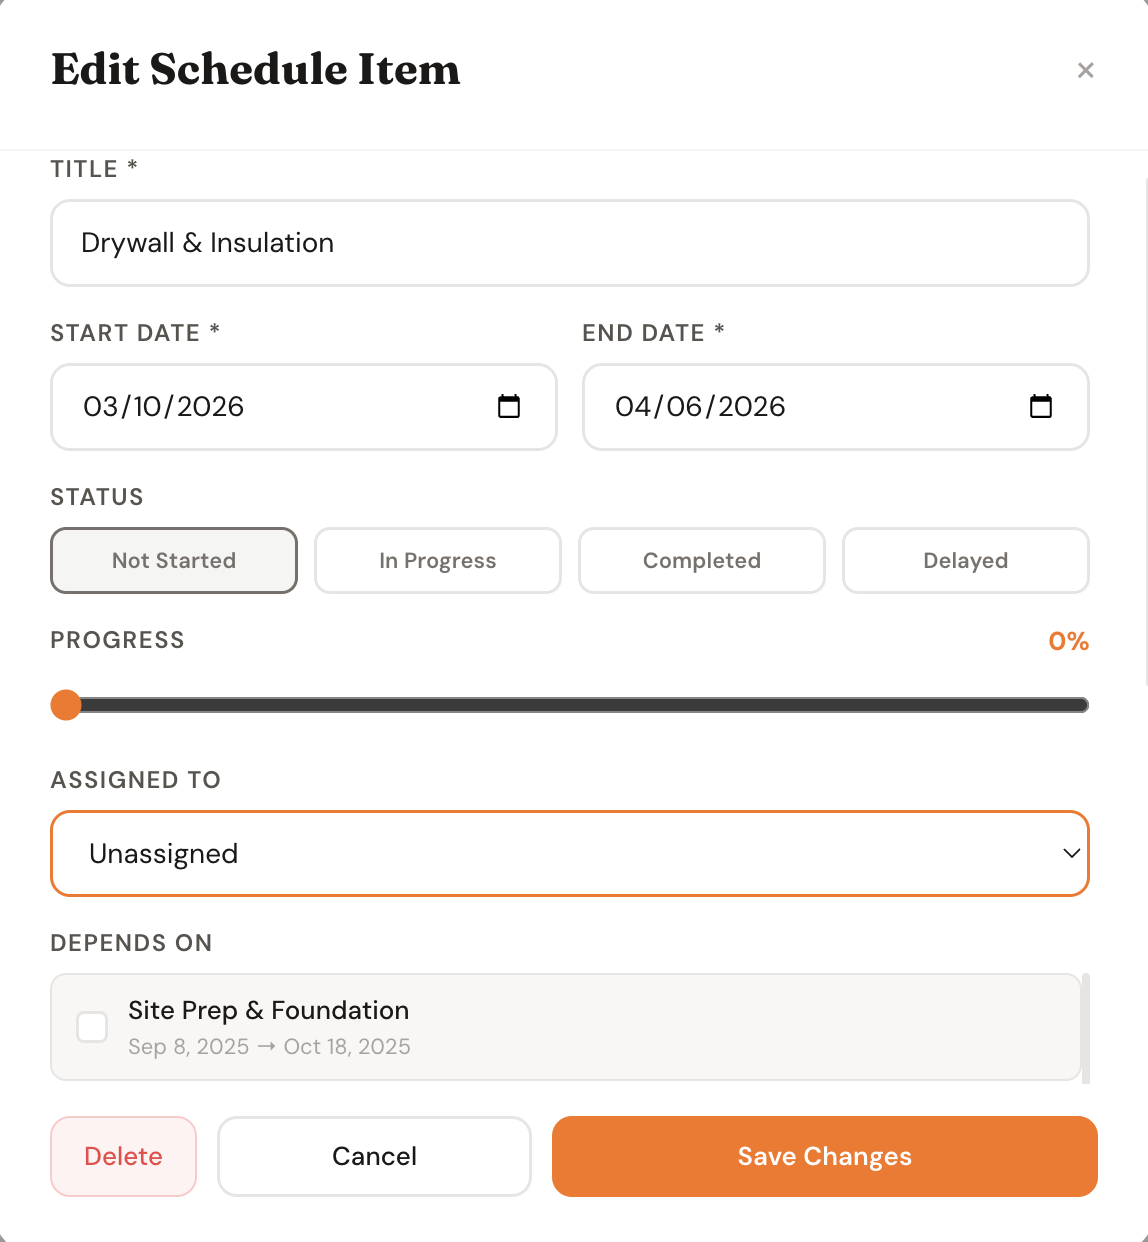The width and height of the screenshot is (1148, 1242).
Task: Click the chevron on the Assigned To dropdown
Action: tap(1068, 854)
